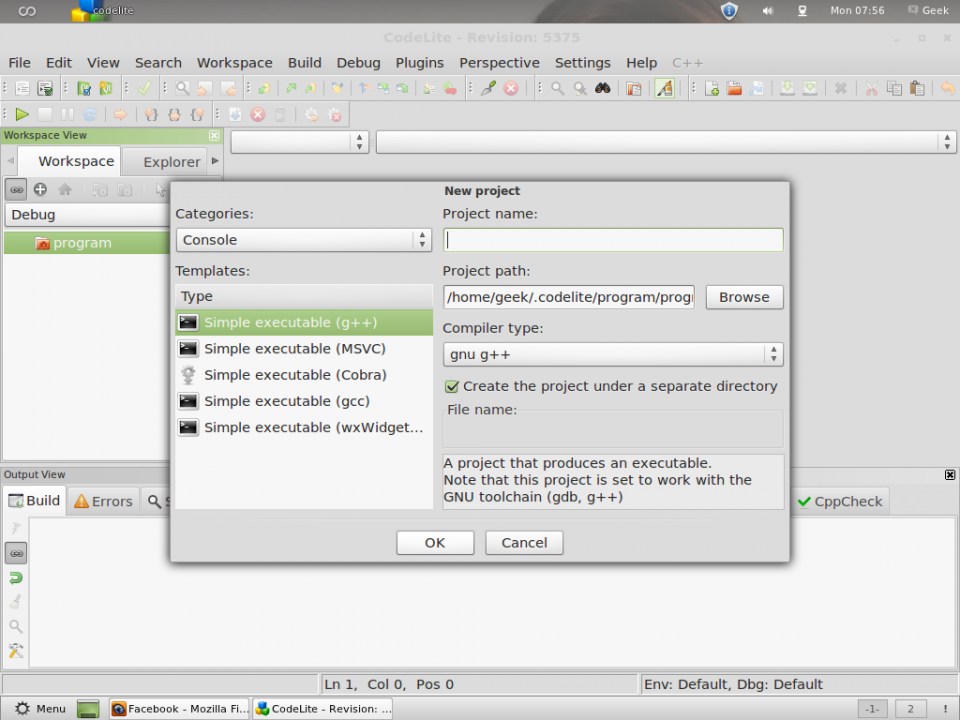Open the Plugins menu
Image resolution: width=960 pixels, height=720 pixels.
pyautogui.click(x=419, y=63)
